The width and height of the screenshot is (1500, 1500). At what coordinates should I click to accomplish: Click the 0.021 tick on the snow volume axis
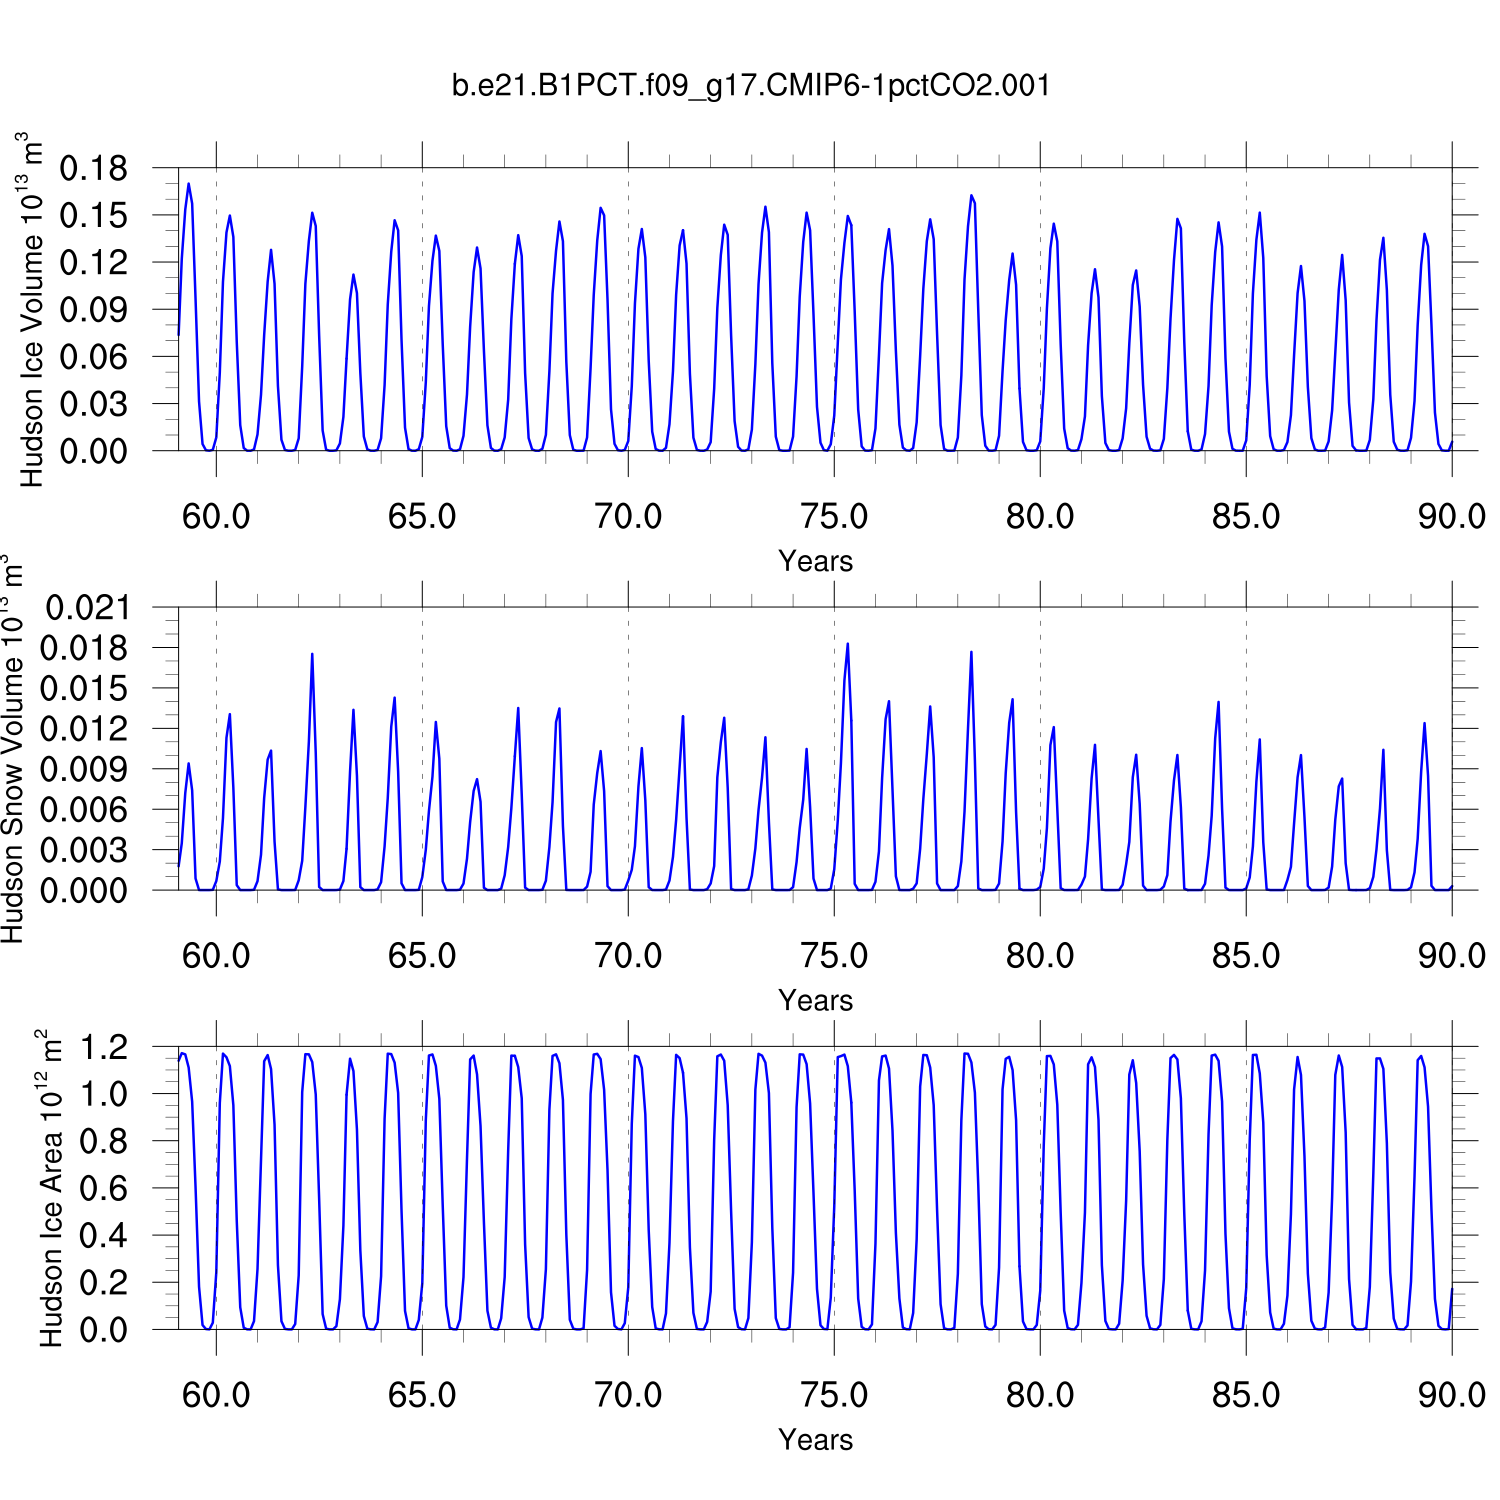(87, 608)
